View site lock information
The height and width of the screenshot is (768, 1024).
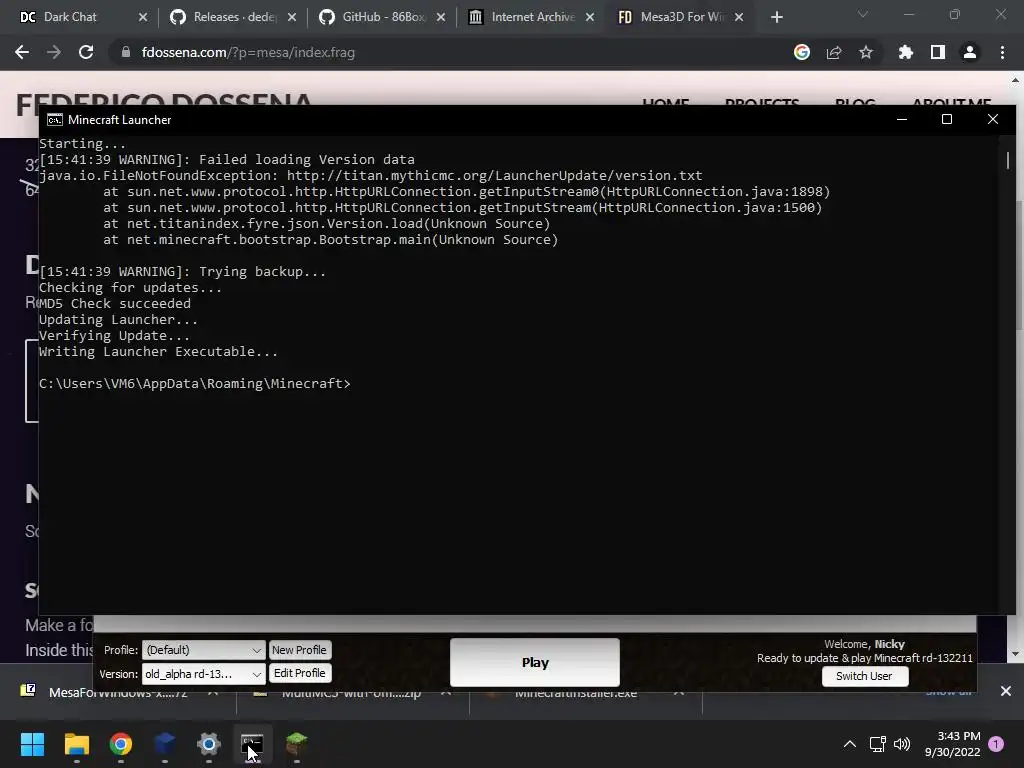(125, 52)
